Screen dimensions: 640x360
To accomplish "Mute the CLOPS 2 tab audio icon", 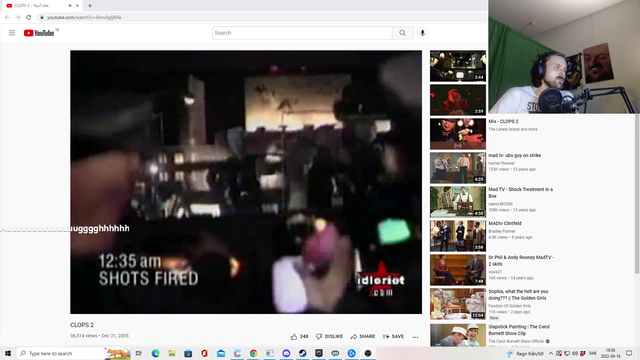I will click(70, 6).
